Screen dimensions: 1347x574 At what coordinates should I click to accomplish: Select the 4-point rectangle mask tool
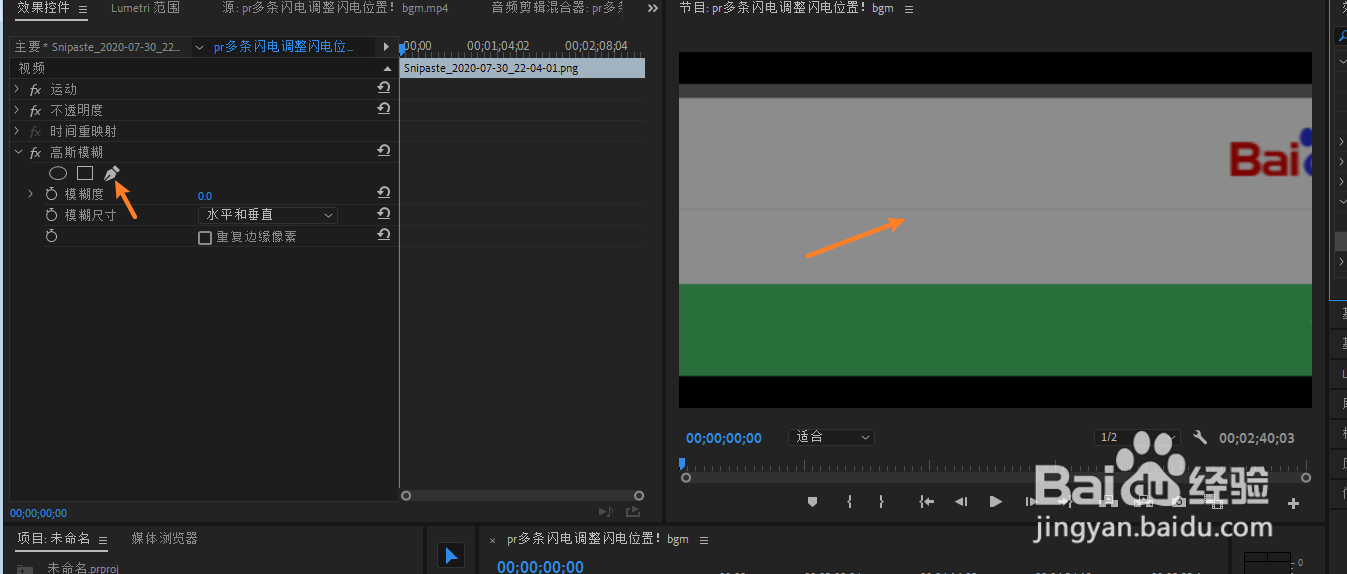point(85,173)
